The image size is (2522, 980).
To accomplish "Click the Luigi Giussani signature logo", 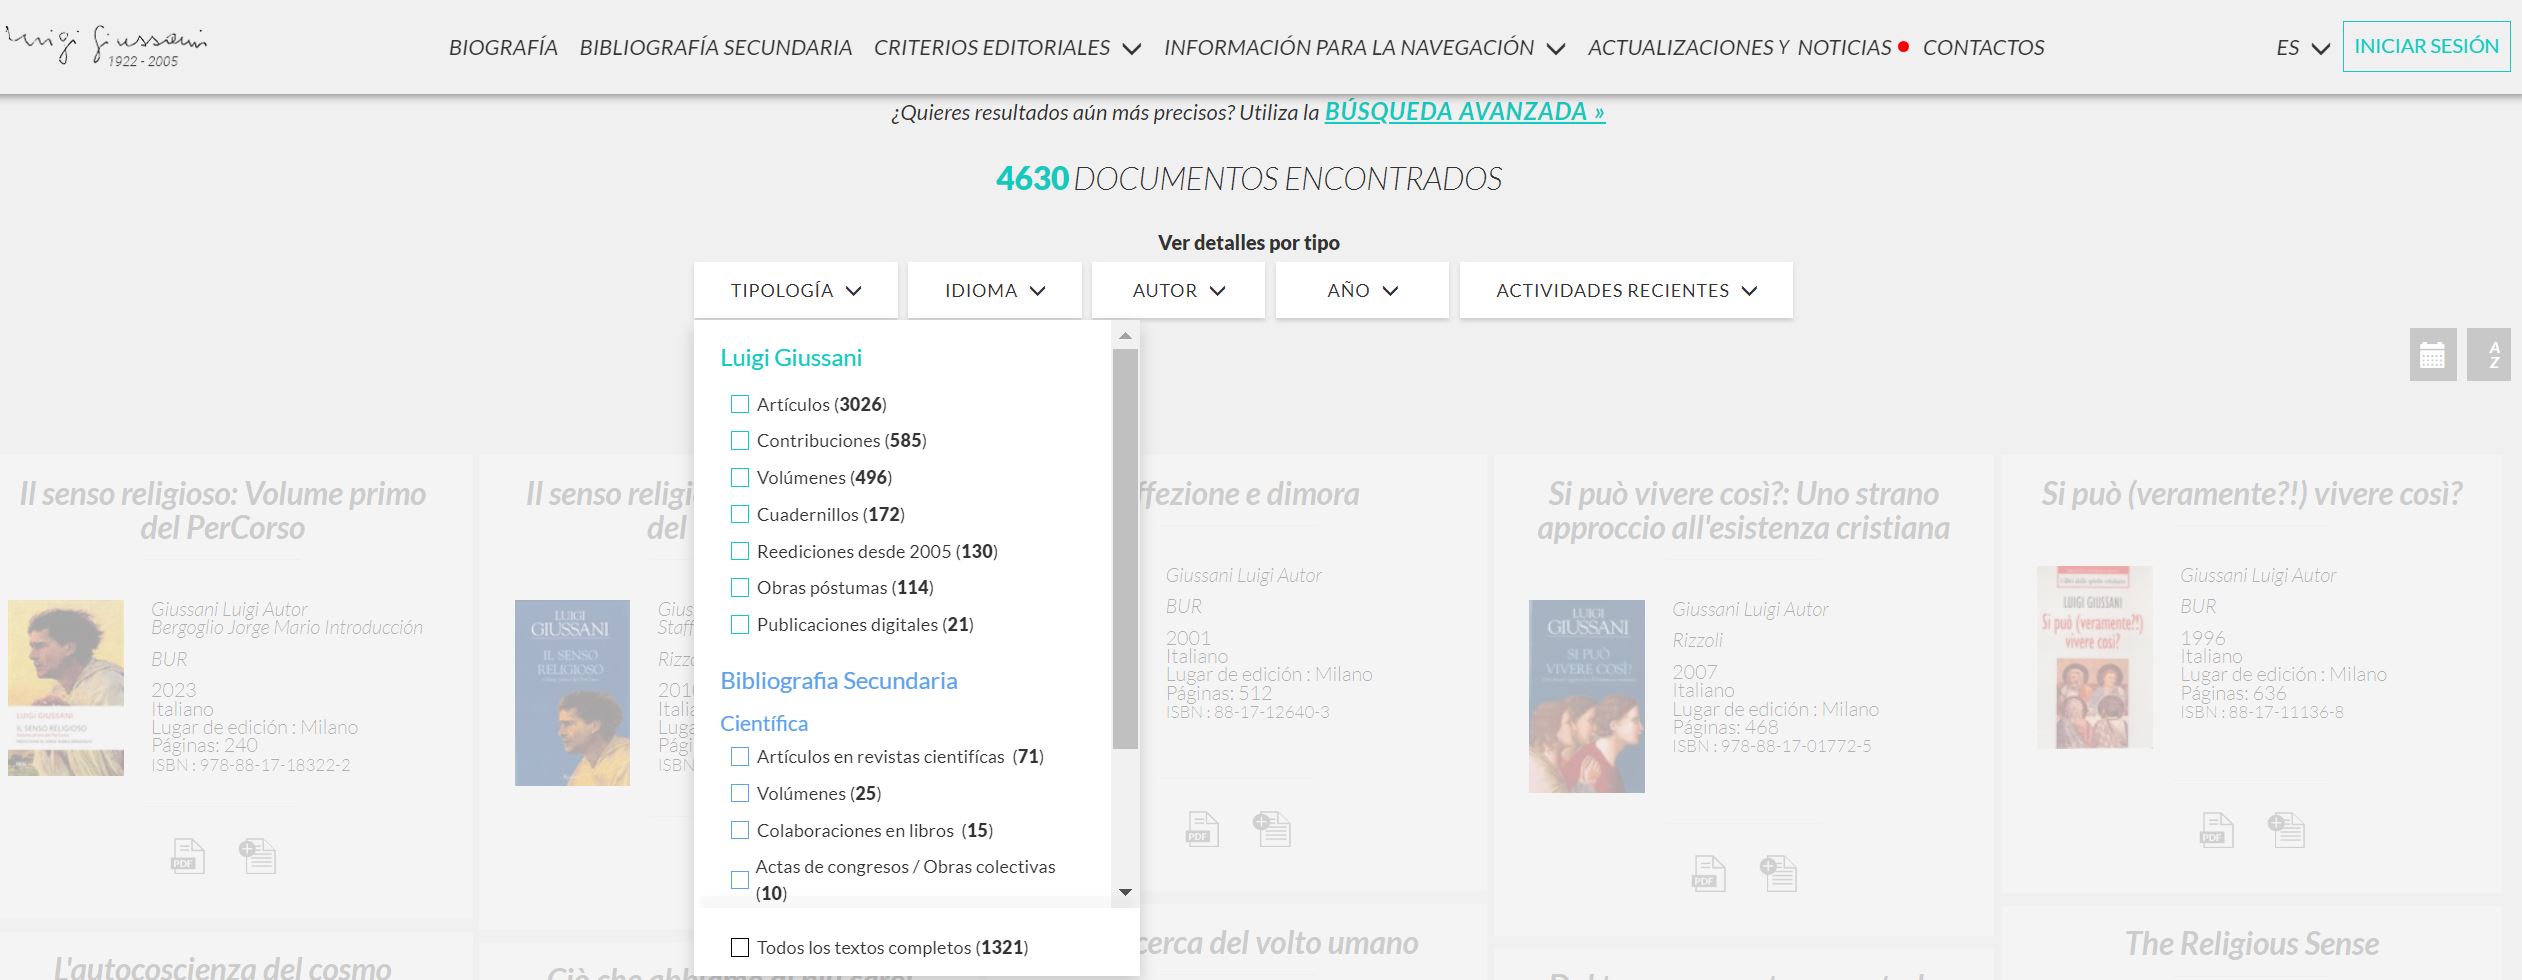I will (106, 45).
